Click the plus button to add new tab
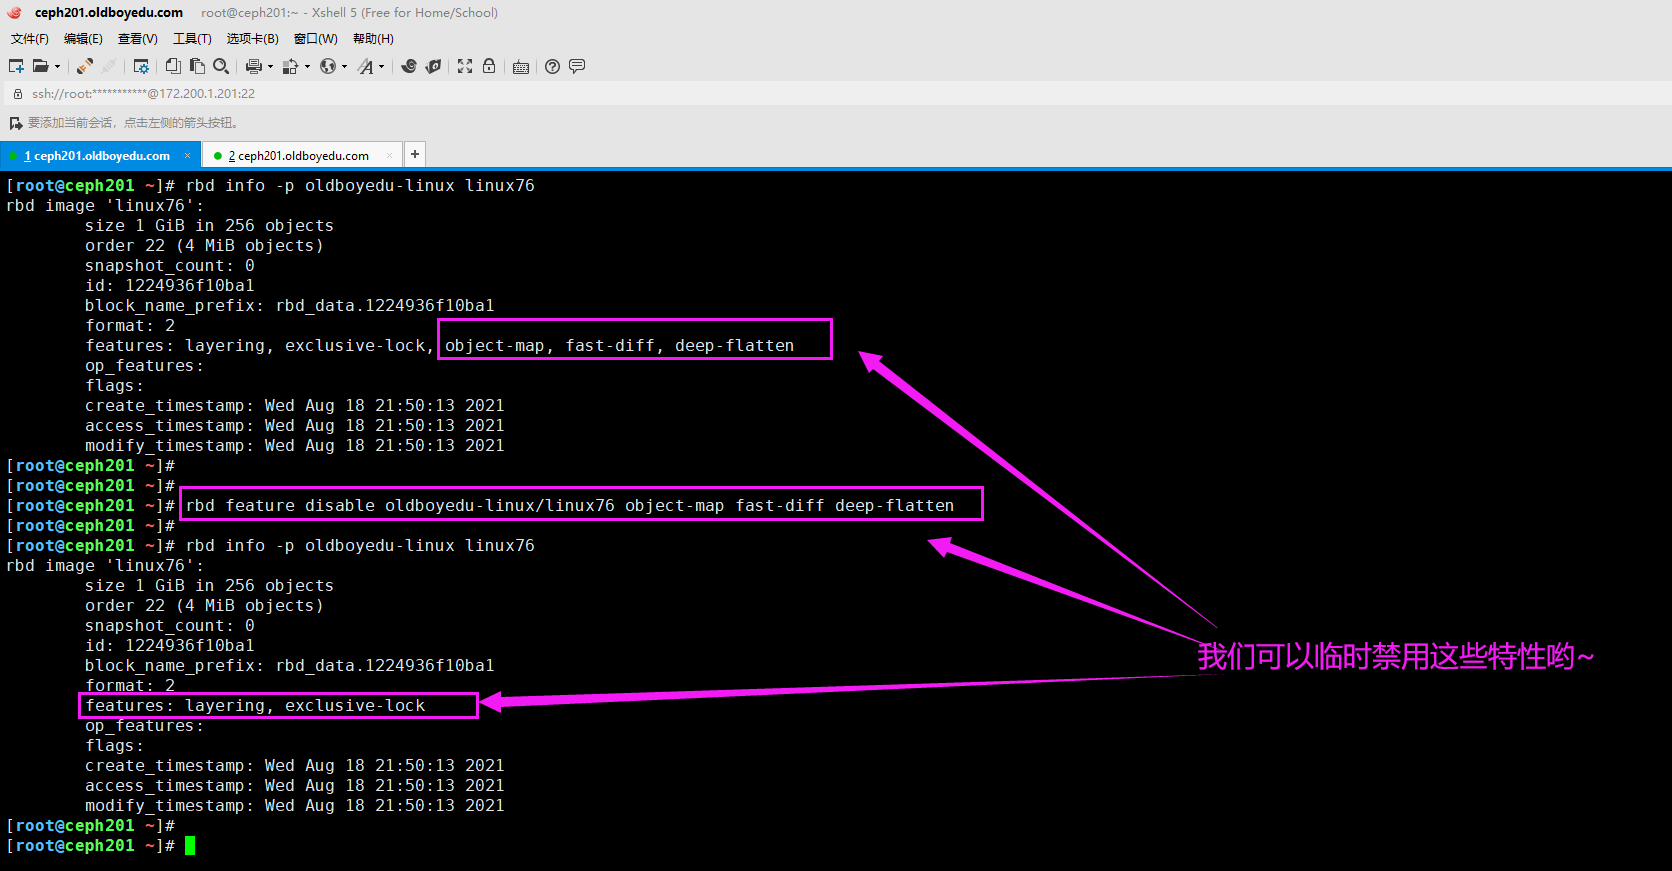The height and width of the screenshot is (871, 1672). pyautogui.click(x=415, y=154)
